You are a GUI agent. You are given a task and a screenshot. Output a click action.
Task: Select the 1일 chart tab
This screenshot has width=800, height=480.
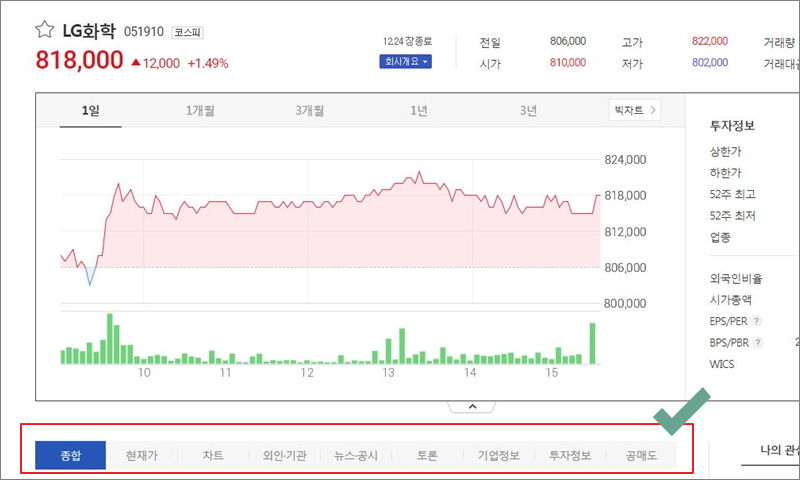(91, 110)
